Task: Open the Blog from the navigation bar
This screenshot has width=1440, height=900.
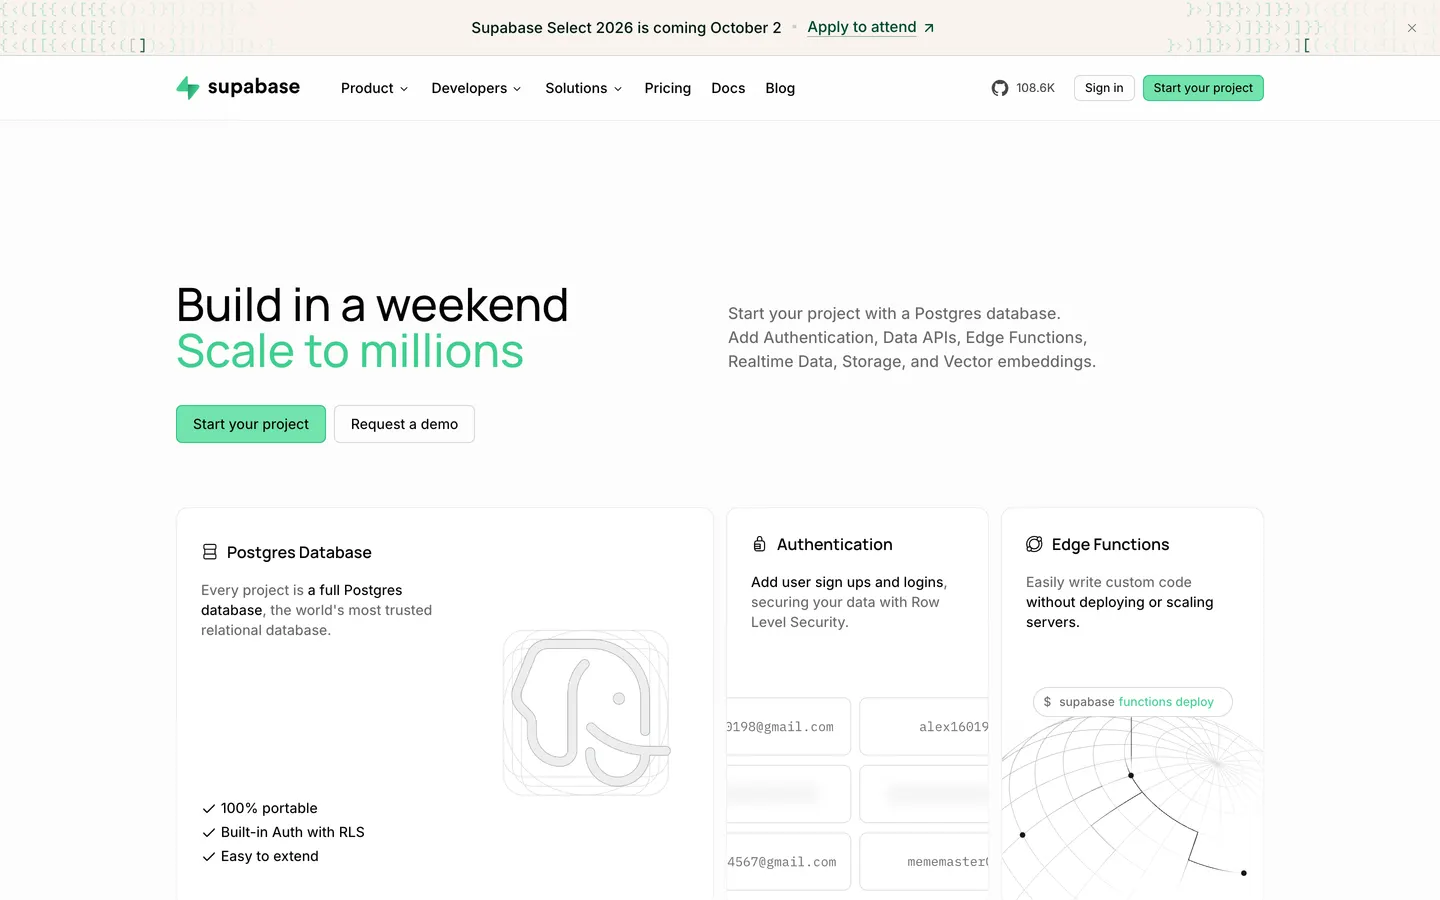Action: 780,88
